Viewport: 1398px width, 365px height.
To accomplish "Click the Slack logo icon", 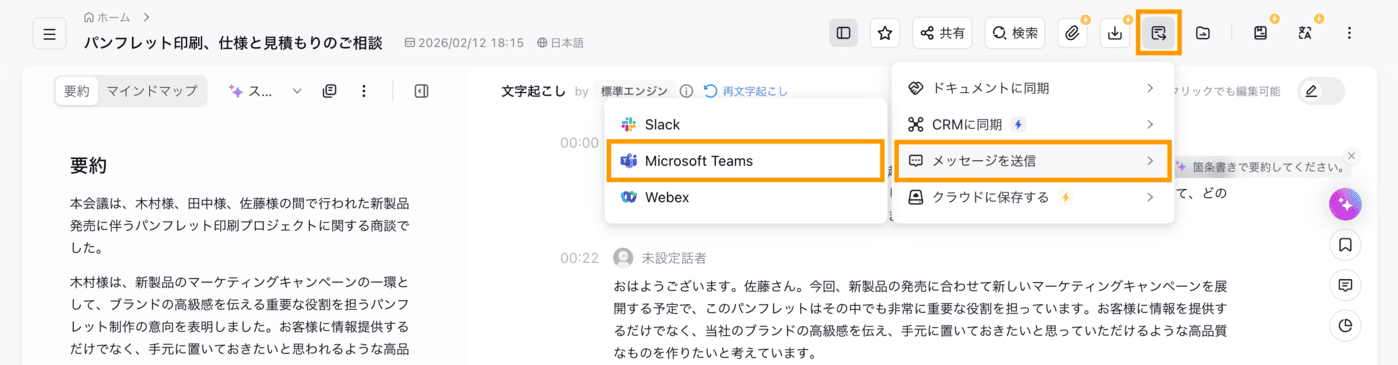I will (x=629, y=124).
